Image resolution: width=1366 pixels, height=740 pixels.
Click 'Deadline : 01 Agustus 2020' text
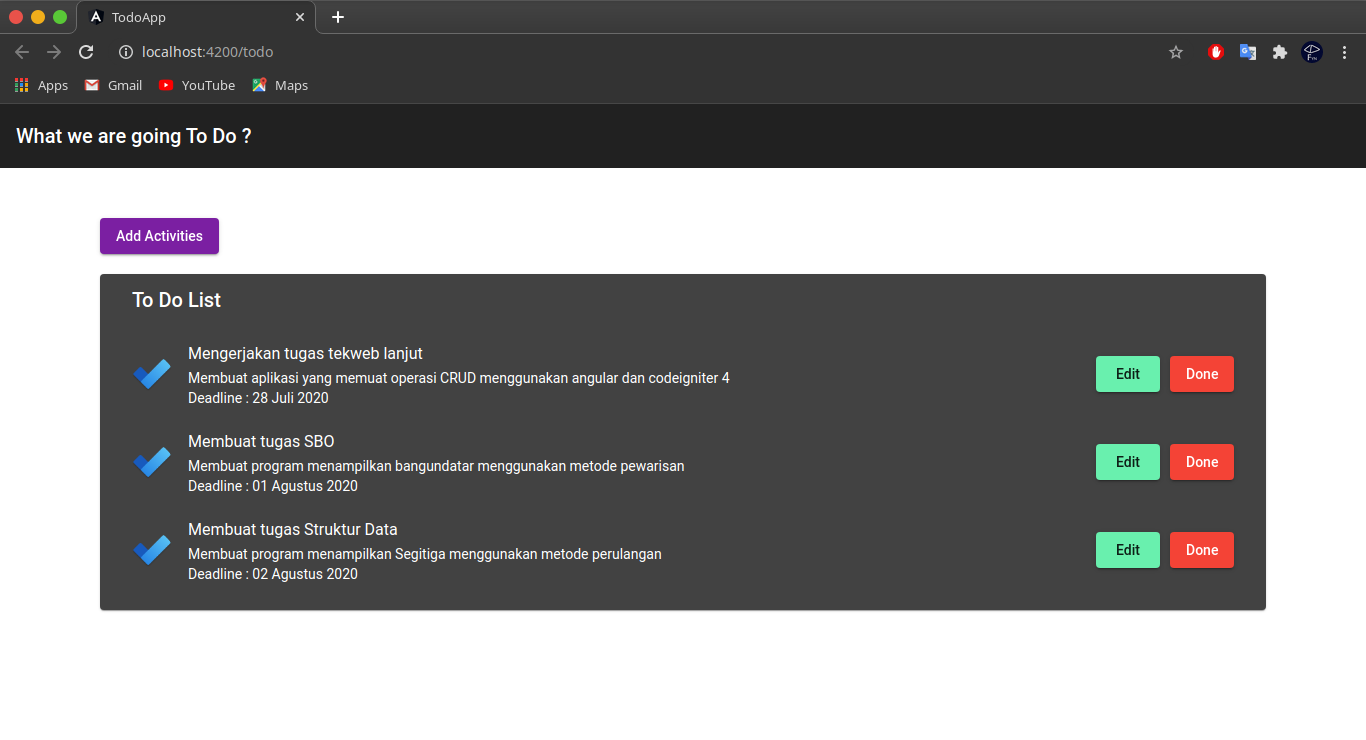coord(273,486)
